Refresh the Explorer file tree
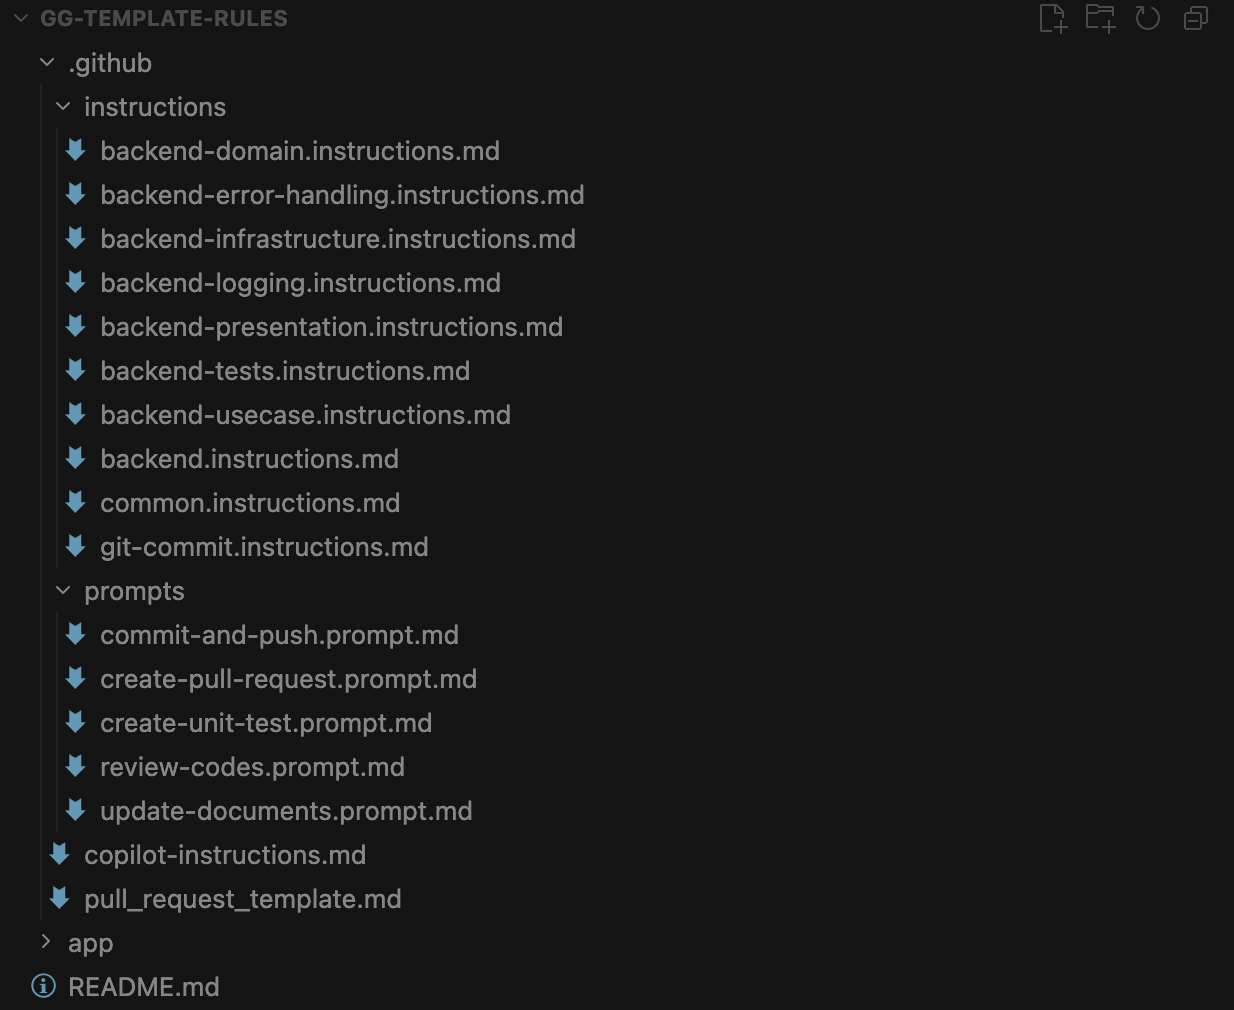 (x=1148, y=18)
